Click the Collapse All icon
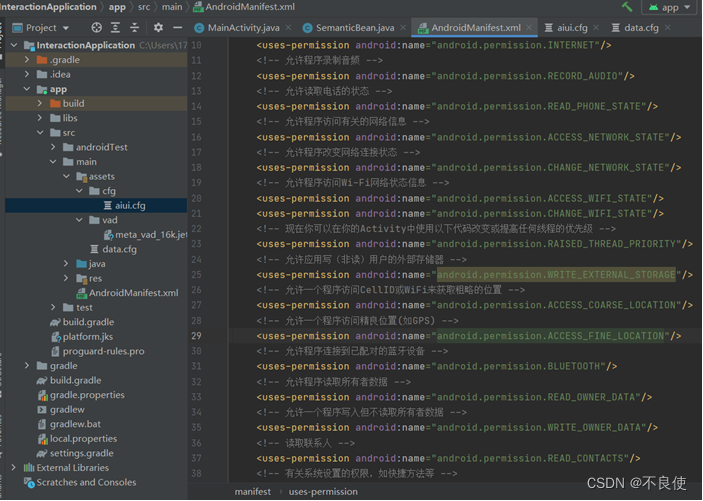 coord(134,28)
